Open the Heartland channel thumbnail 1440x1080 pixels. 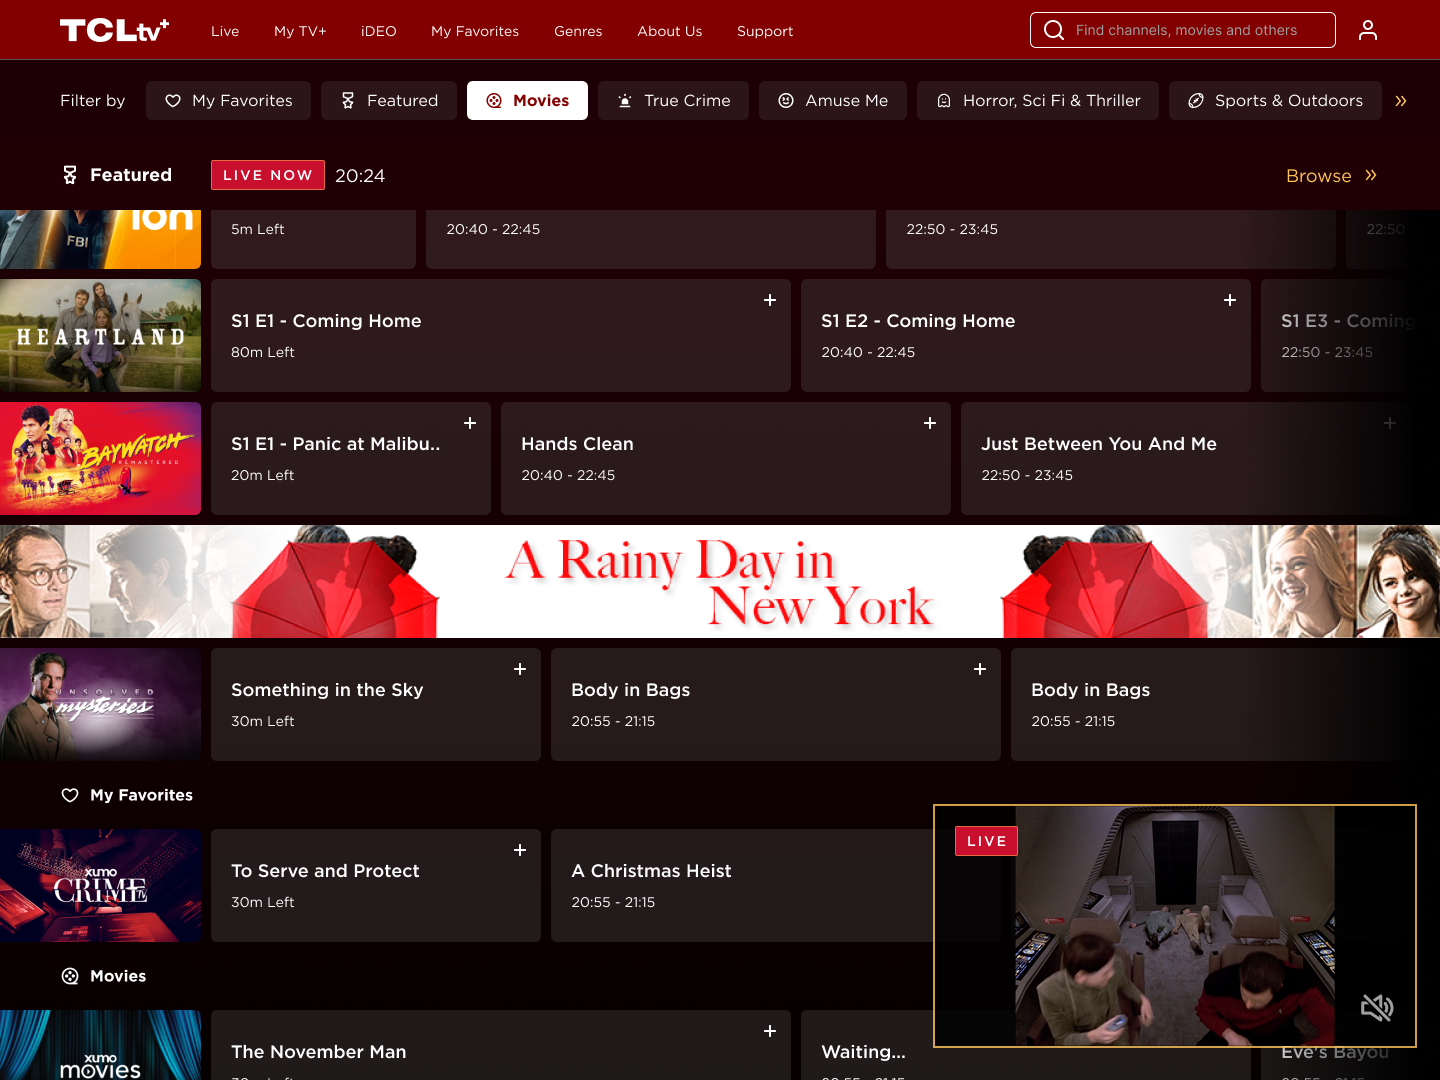click(x=100, y=335)
